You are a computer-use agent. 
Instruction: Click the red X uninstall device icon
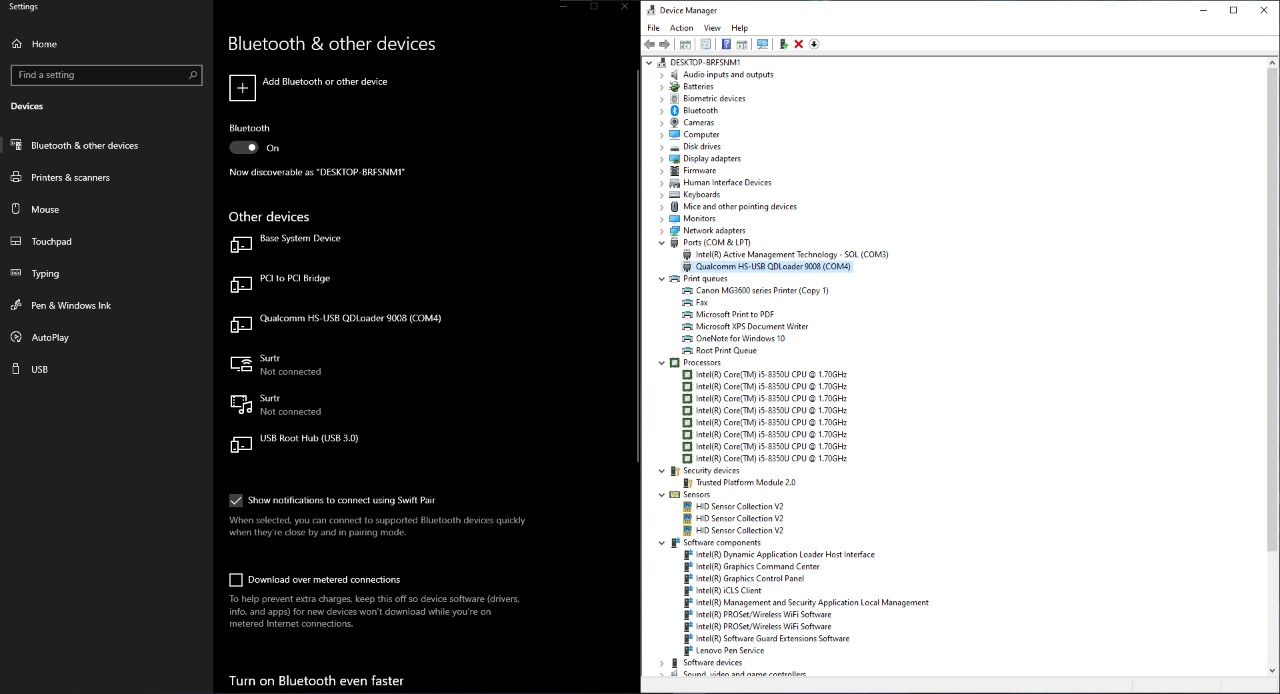click(x=799, y=44)
